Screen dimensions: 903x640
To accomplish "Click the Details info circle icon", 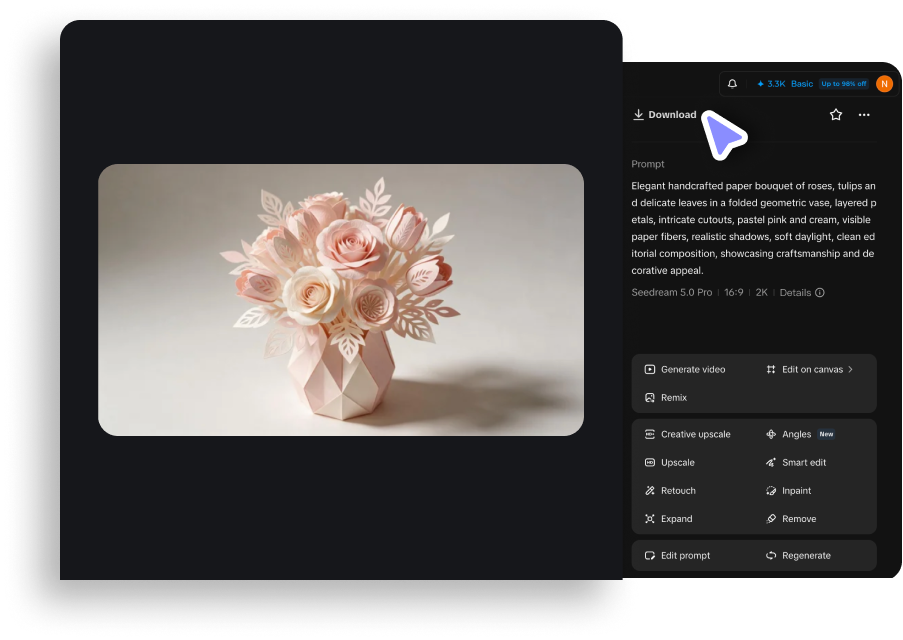I will coord(819,293).
